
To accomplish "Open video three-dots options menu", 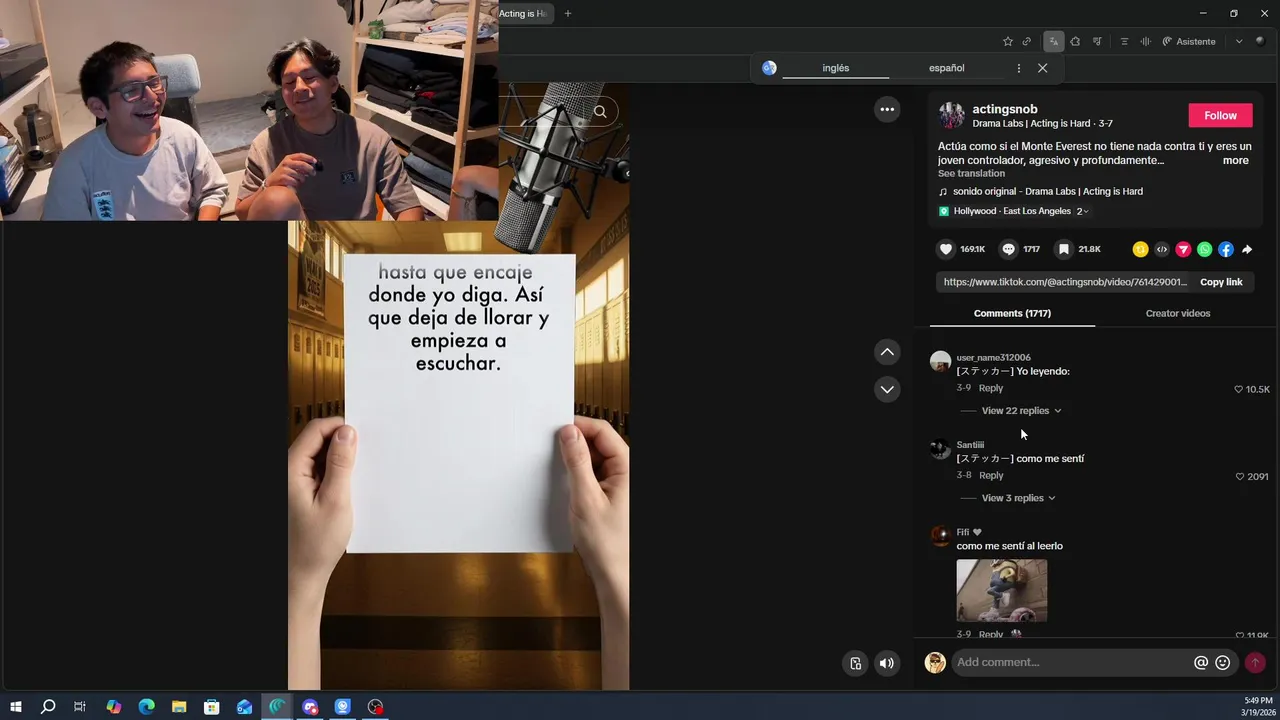I will (x=887, y=109).
